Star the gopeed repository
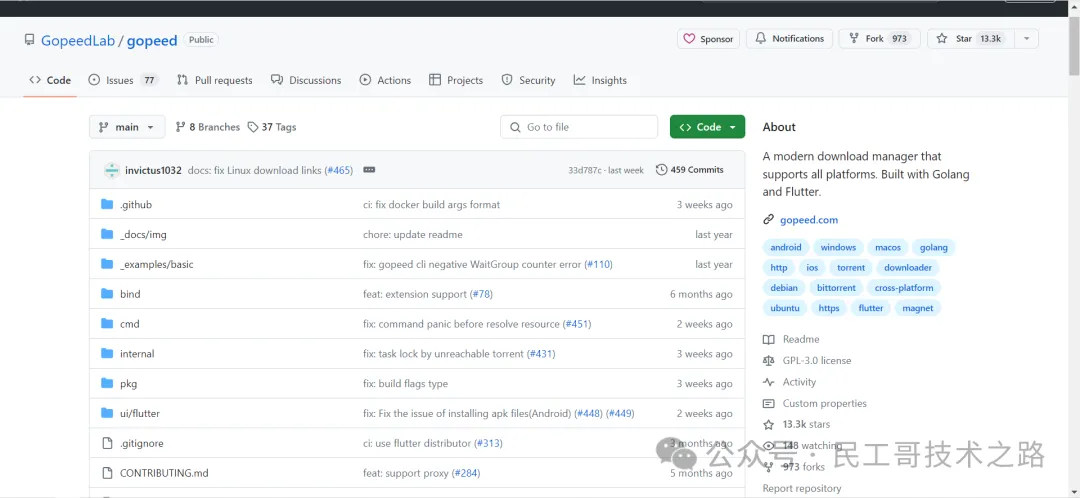 tap(971, 39)
